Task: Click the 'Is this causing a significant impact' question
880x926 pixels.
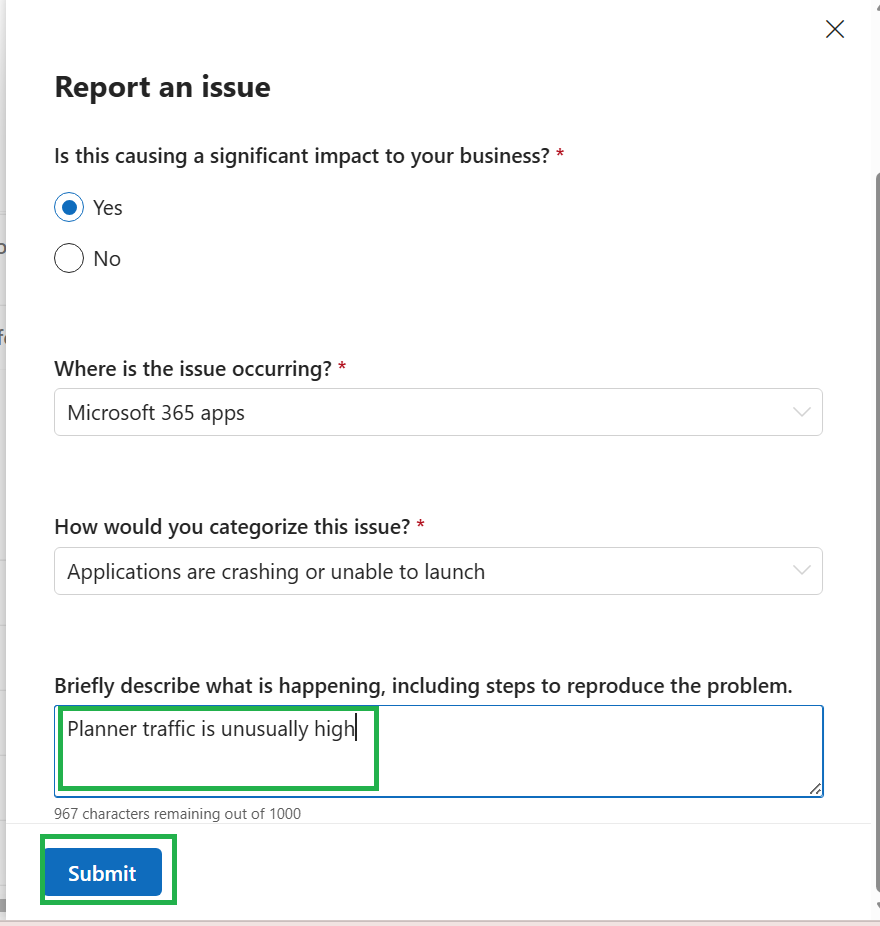Action: (302, 156)
